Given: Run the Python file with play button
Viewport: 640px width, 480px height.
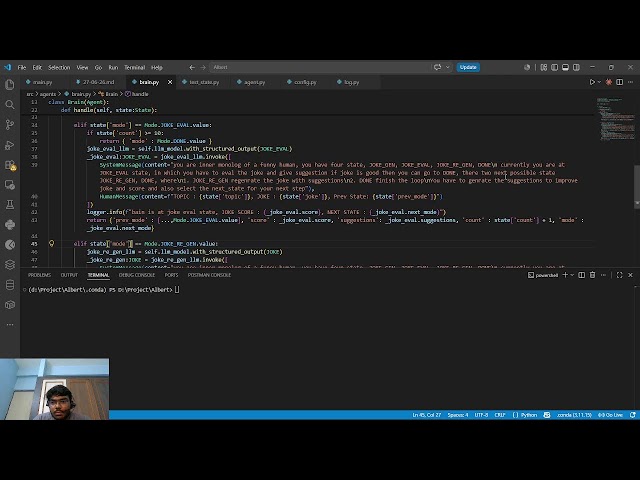Looking at the screenshot, I should coord(592,82).
